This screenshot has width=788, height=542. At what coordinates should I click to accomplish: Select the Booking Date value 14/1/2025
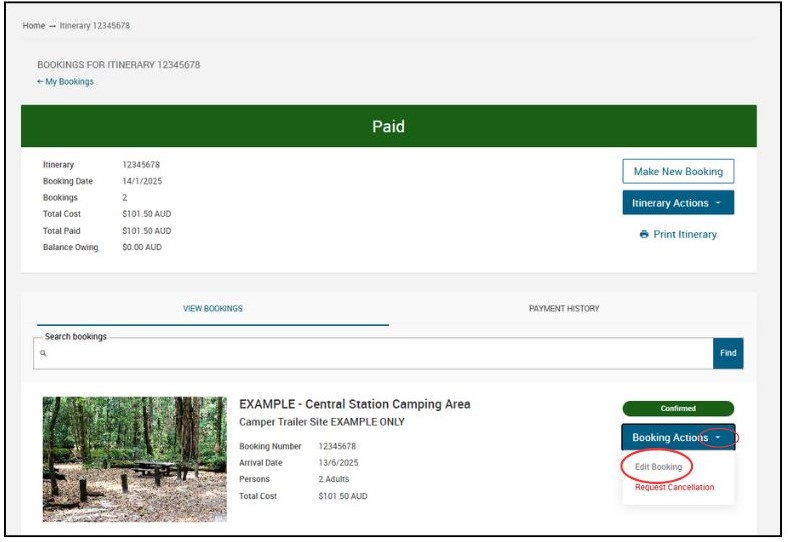pos(142,181)
